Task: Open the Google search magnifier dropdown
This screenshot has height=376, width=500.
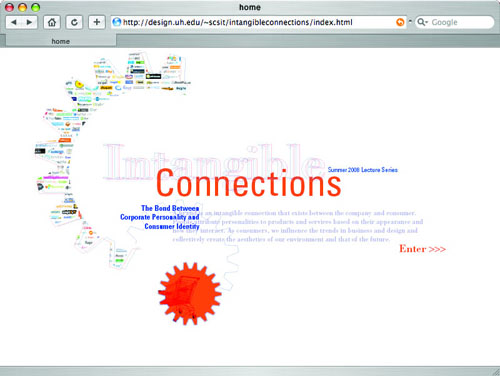Action: tap(422, 22)
